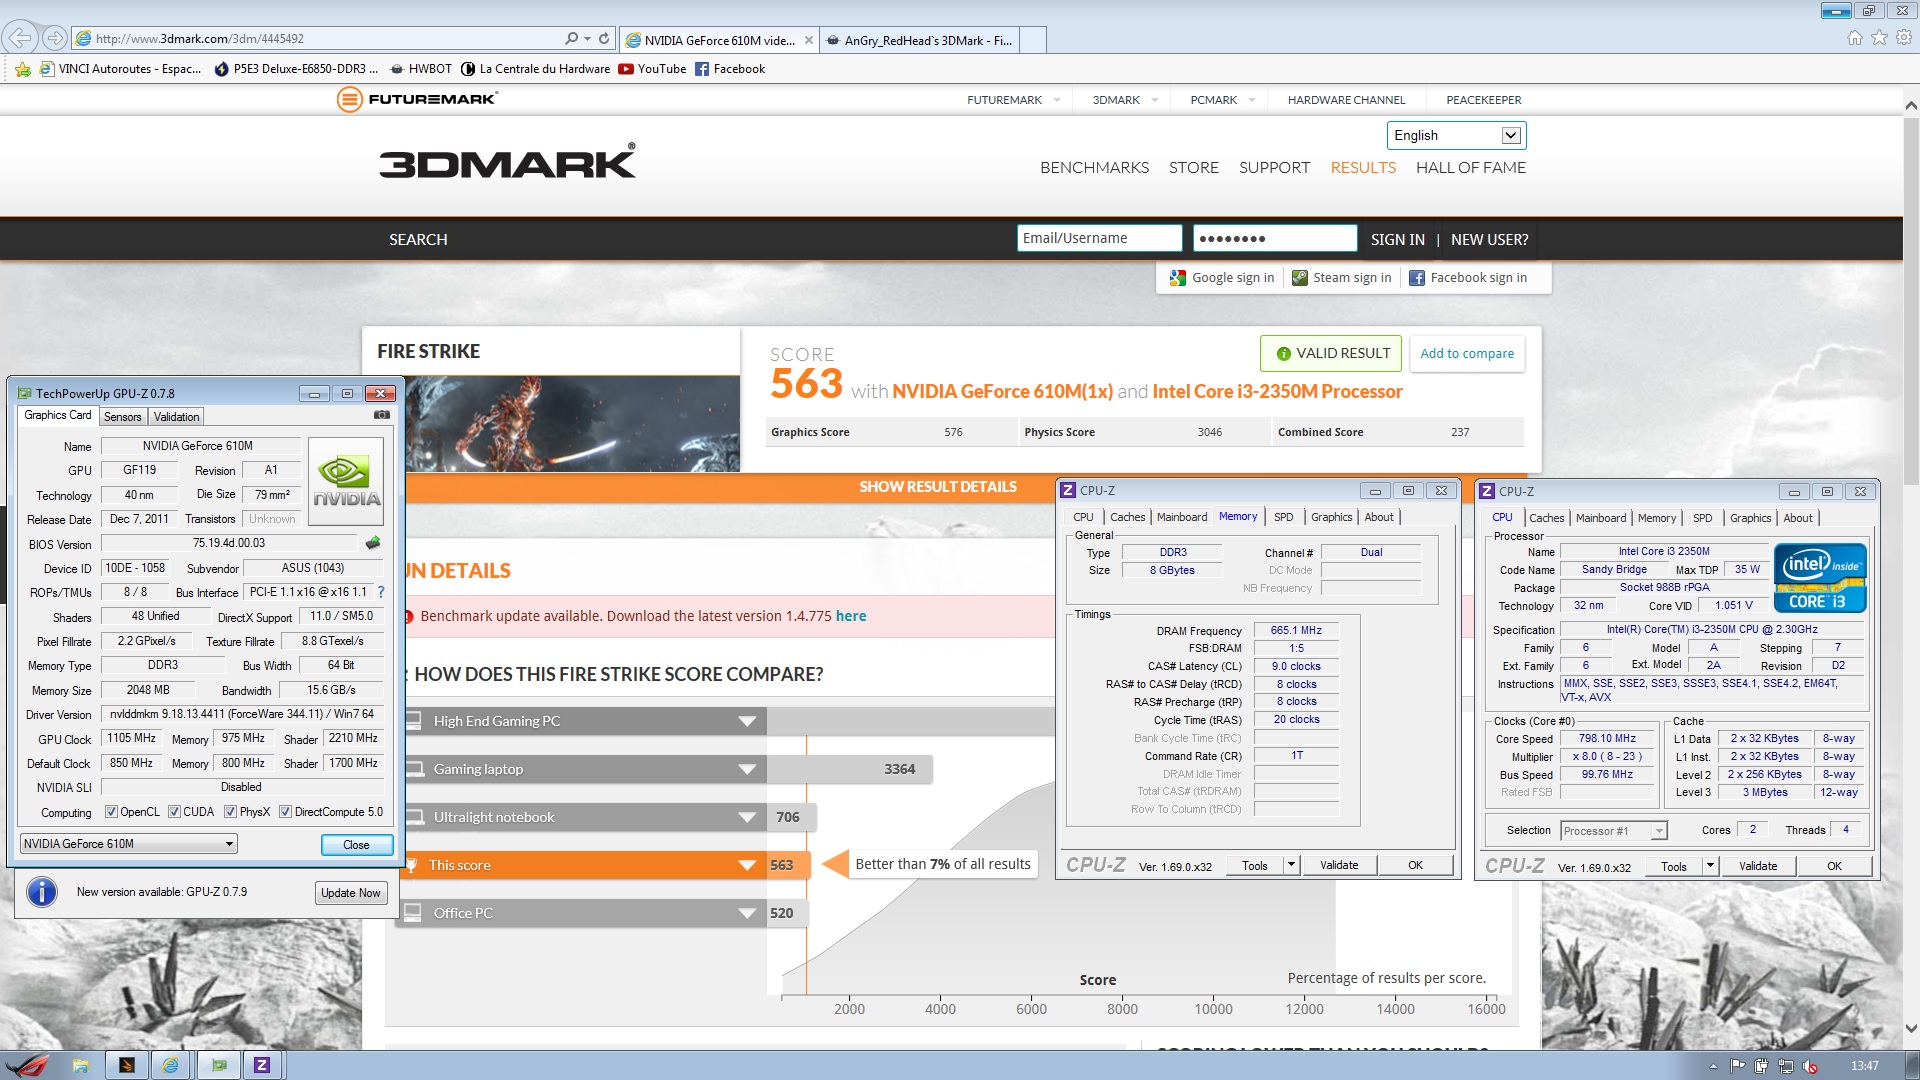Image resolution: width=1920 pixels, height=1080 pixels.
Task: Open browser Favorites star icon
Action: 1879,38
